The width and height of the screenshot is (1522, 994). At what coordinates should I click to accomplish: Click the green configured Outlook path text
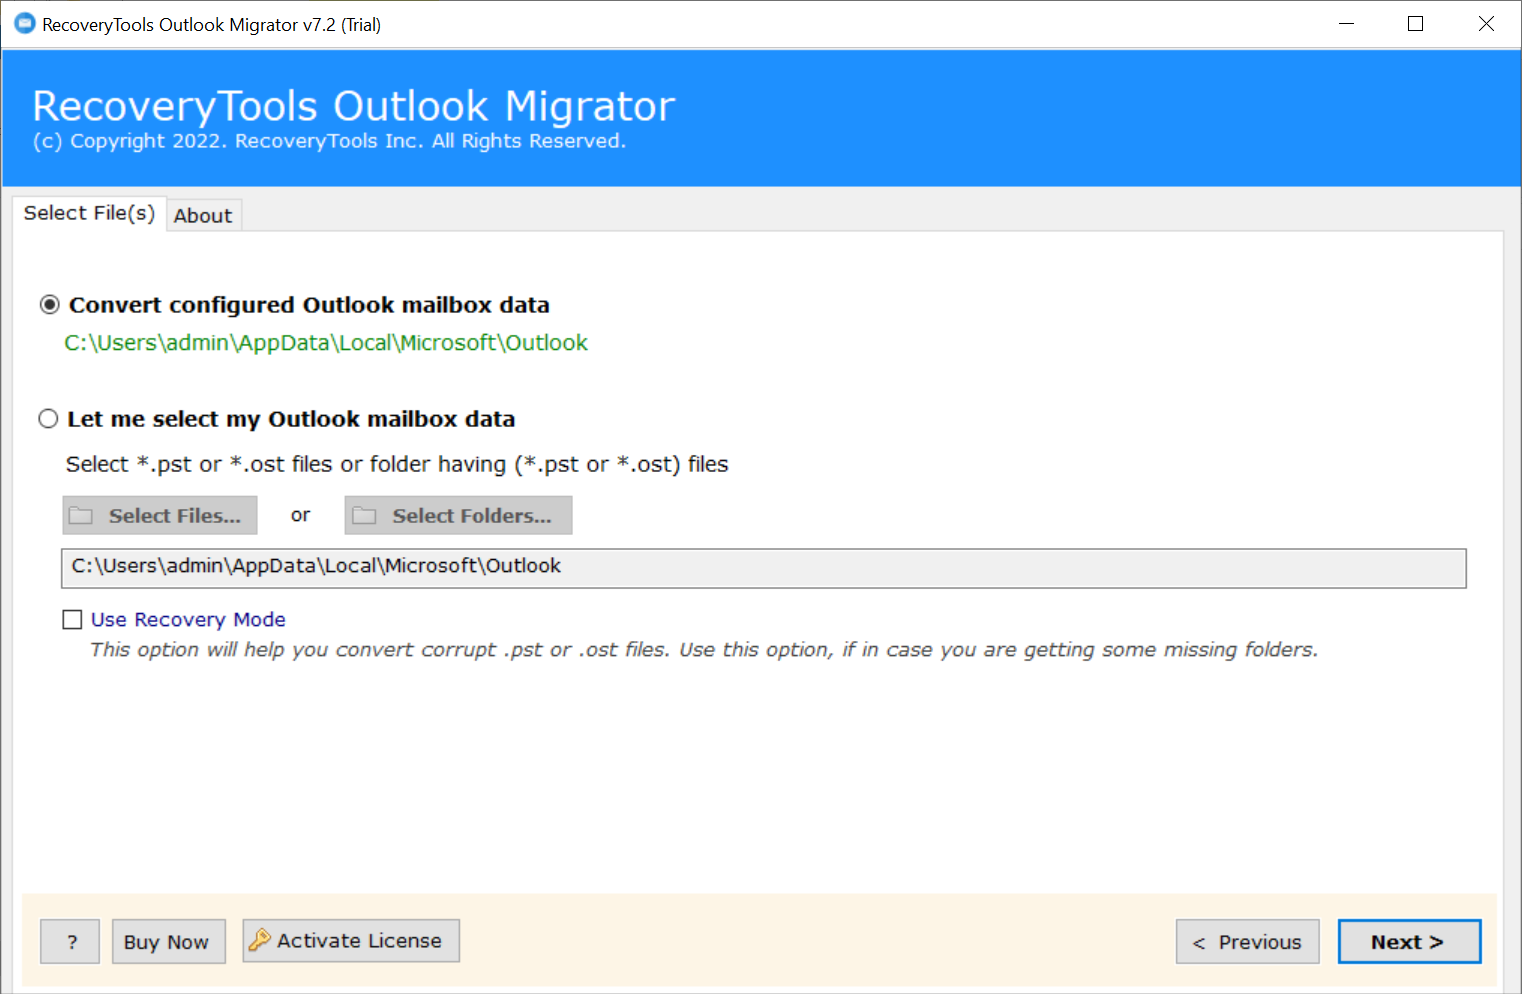point(326,343)
